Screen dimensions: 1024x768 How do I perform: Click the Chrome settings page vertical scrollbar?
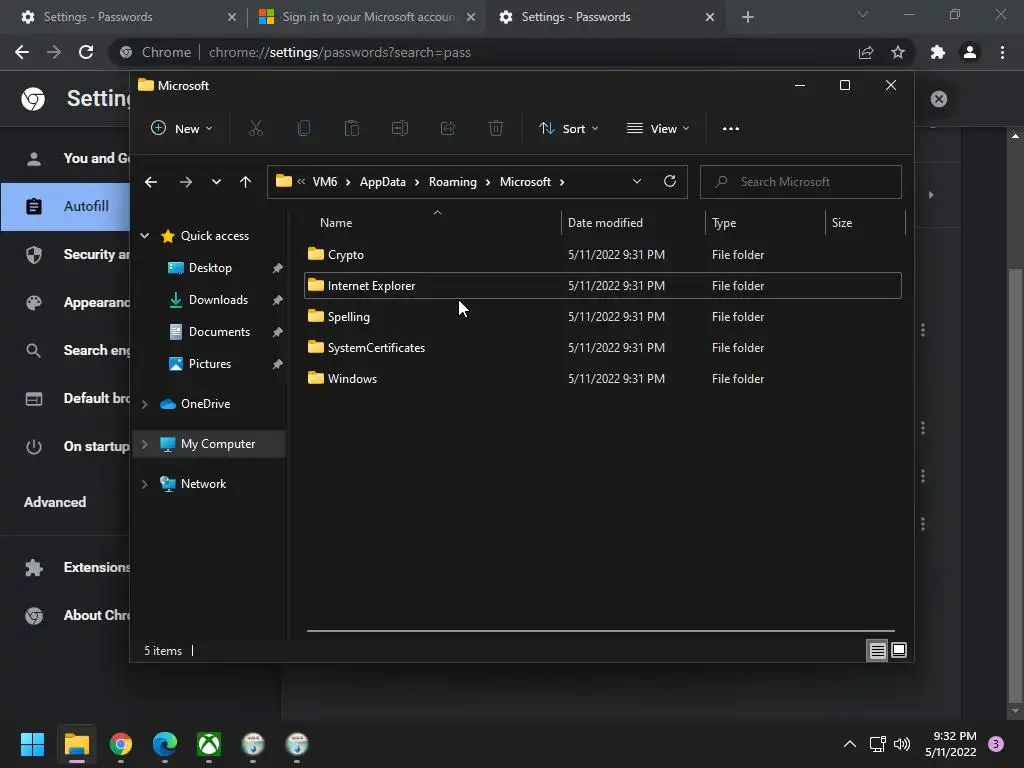coord(1015,483)
